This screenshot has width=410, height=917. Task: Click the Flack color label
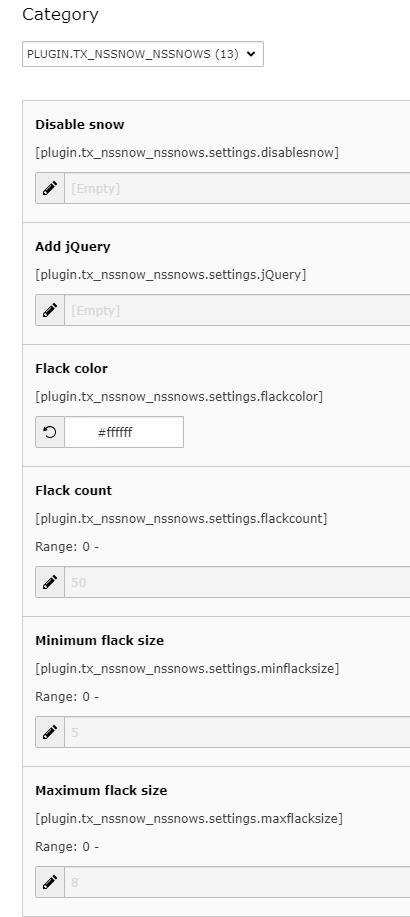click(71, 368)
